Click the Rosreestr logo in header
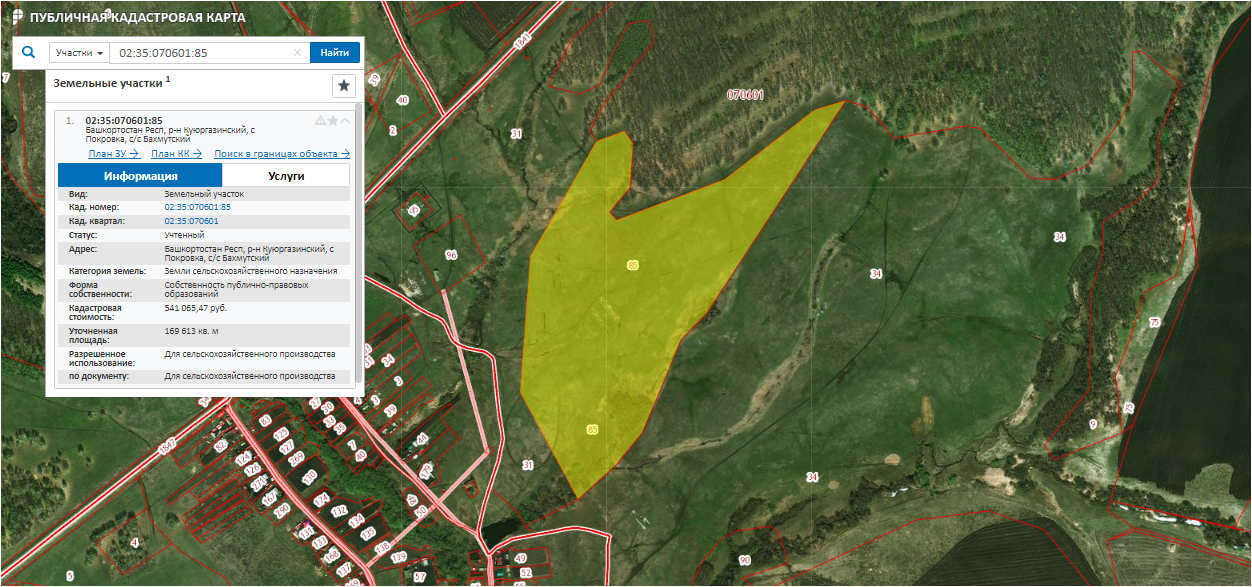The width and height of the screenshot is (1252, 587). (x=15, y=17)
